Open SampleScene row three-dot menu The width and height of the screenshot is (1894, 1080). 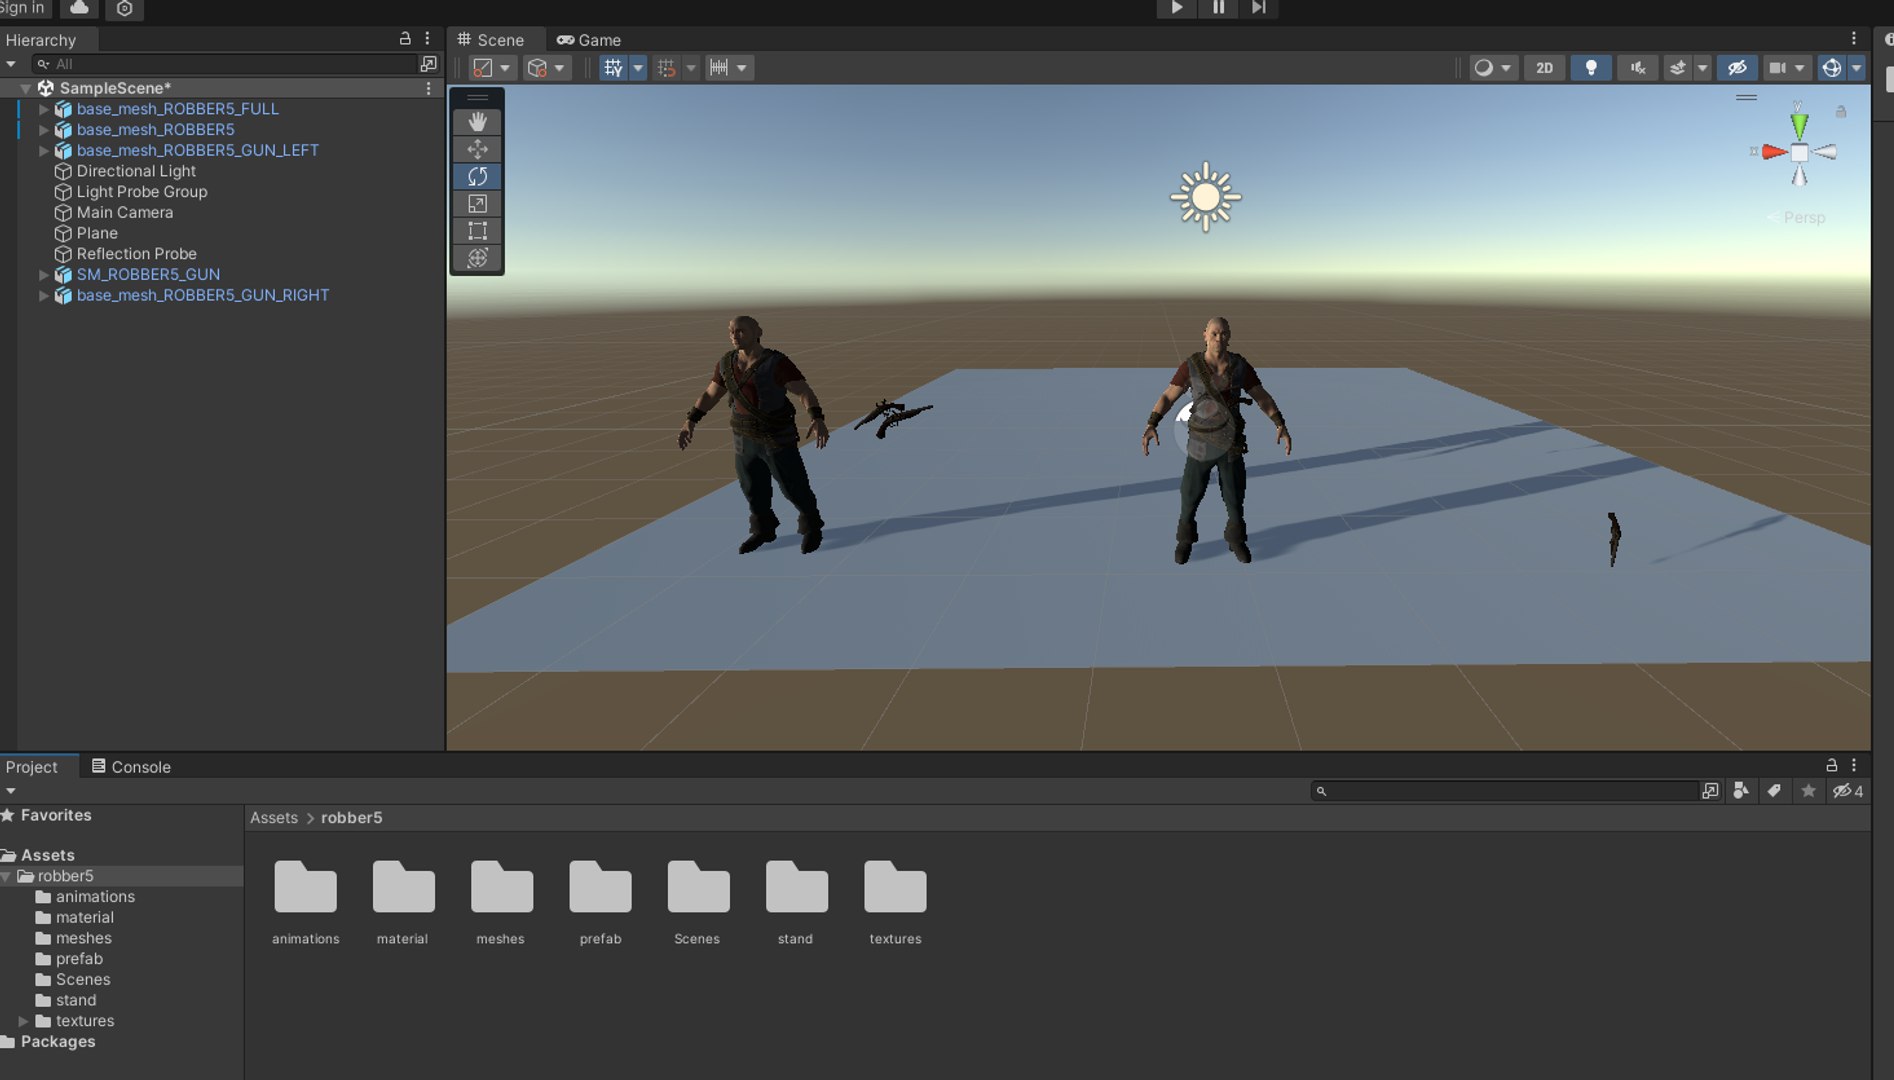[428, 88]
